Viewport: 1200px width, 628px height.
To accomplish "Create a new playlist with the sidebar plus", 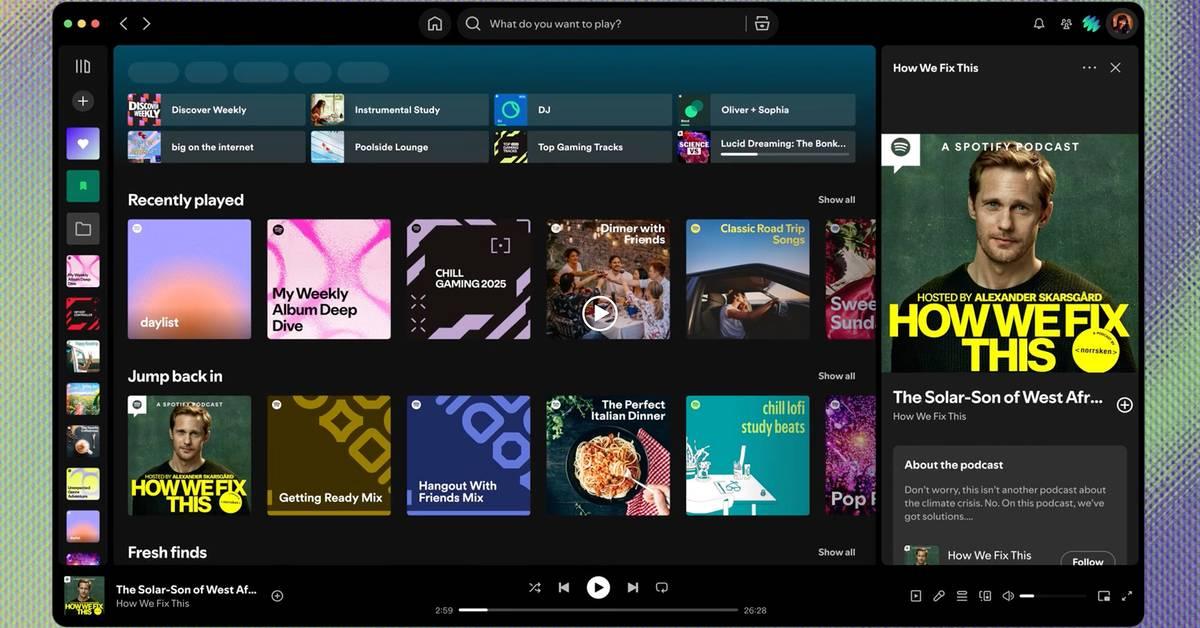I will click(83, 101).
